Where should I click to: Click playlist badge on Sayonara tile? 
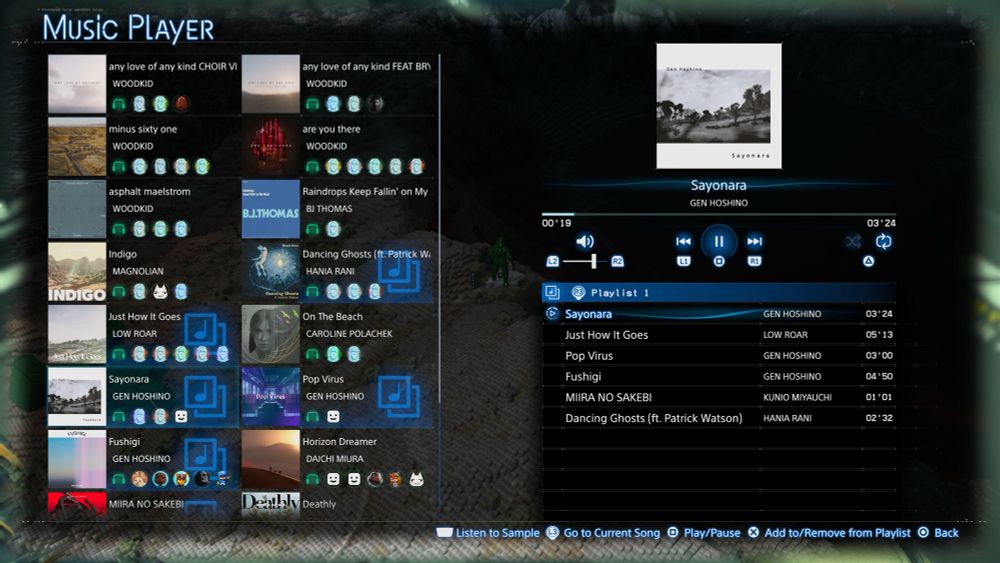tap(205, 397)
